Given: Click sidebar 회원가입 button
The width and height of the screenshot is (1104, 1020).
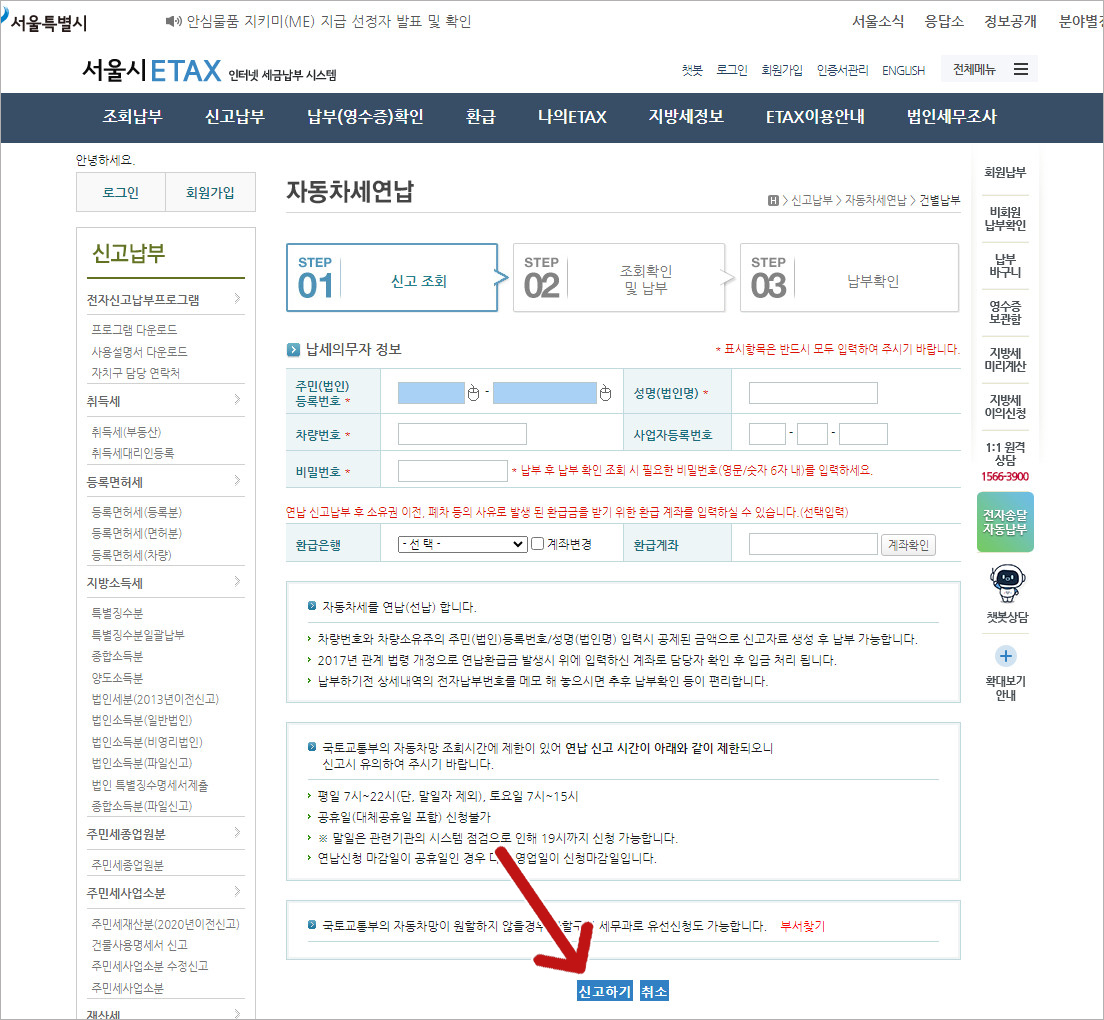Looking at the screenshot, I should coord(210,192).
